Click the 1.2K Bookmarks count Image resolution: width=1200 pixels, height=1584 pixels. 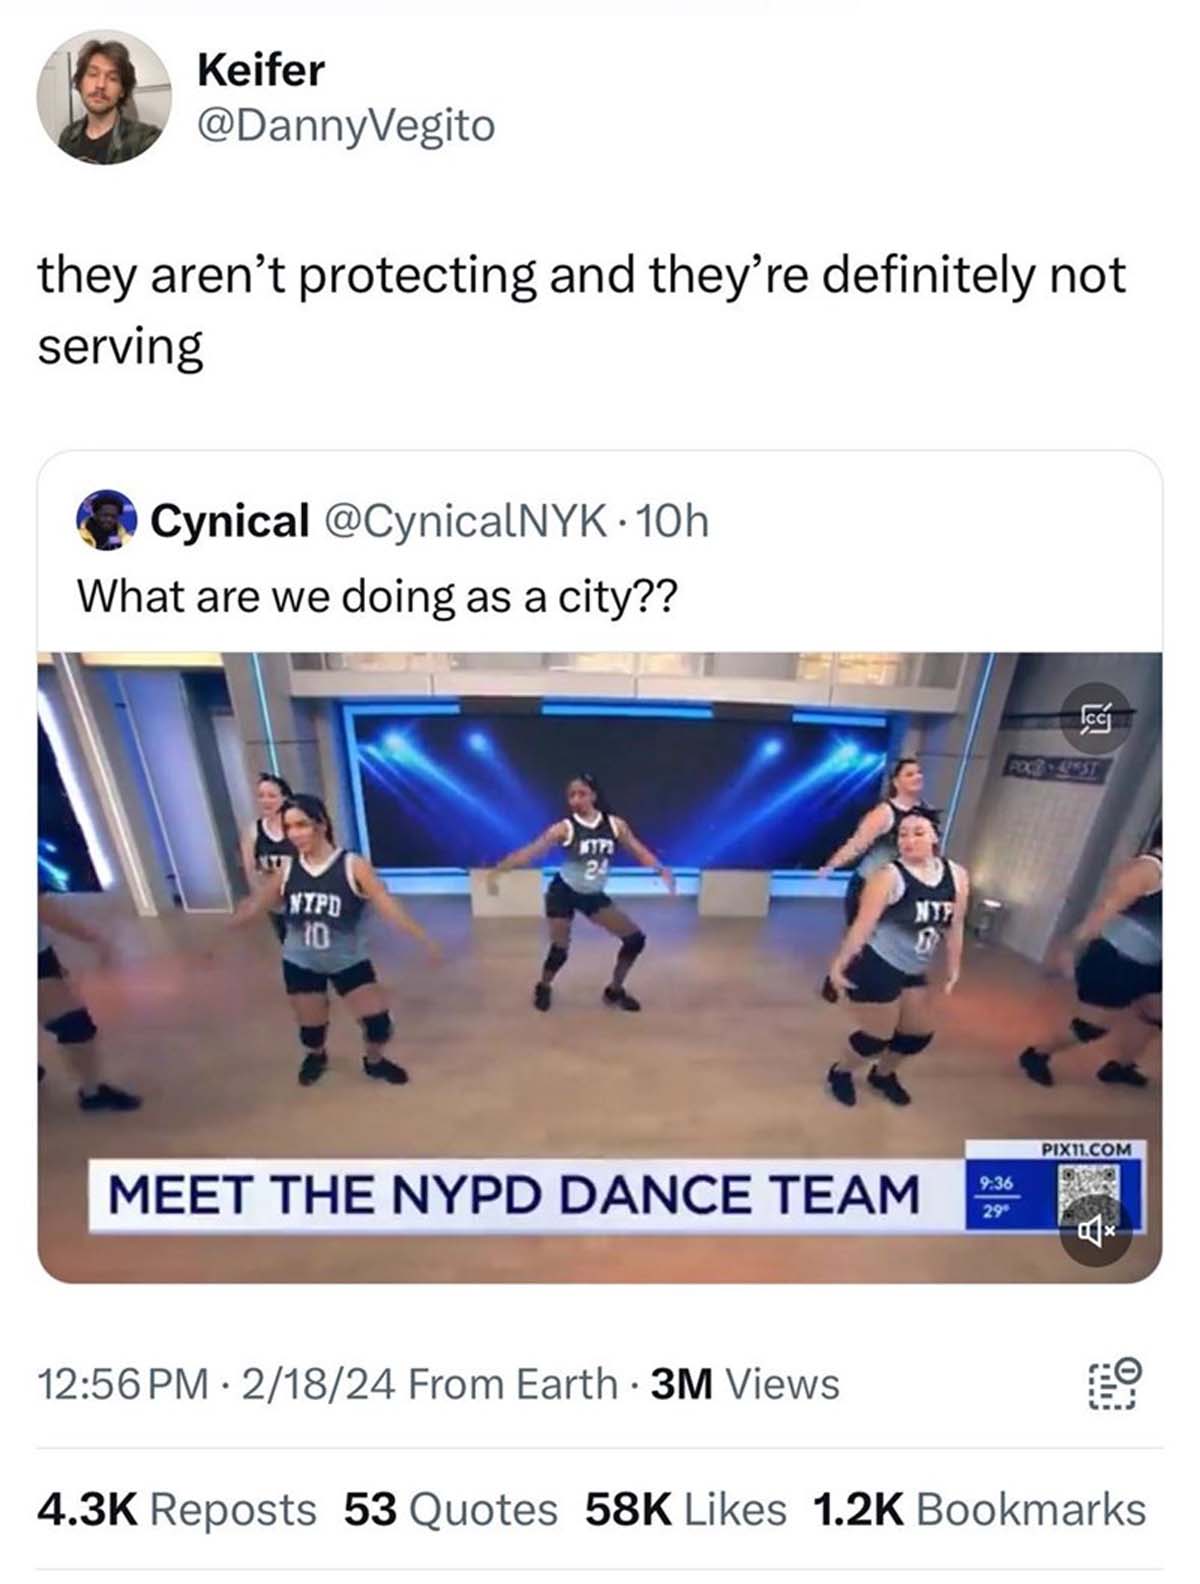(x=979, y=1509)
